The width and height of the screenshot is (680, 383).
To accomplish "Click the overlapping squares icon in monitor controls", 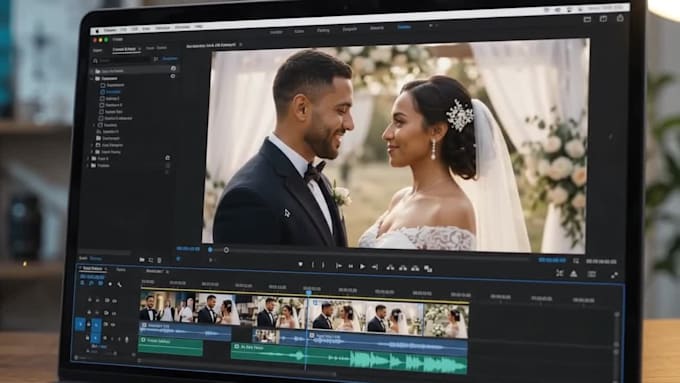I will click(x=428, y=269).
